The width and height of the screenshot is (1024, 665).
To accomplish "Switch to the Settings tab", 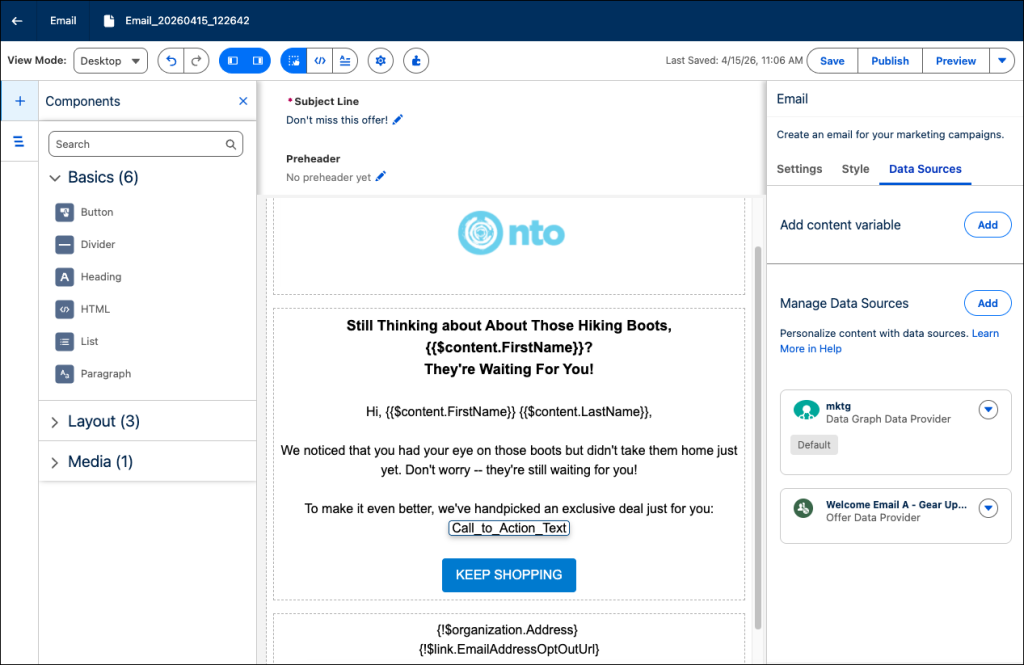I will click(799, 169).
